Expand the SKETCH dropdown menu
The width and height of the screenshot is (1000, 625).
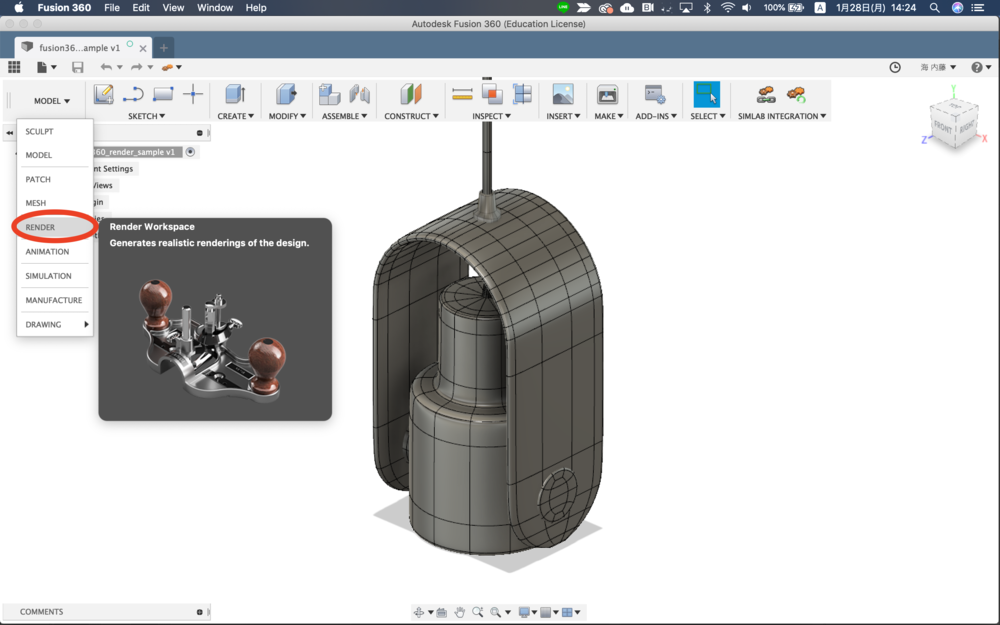[x=147, y=116]
